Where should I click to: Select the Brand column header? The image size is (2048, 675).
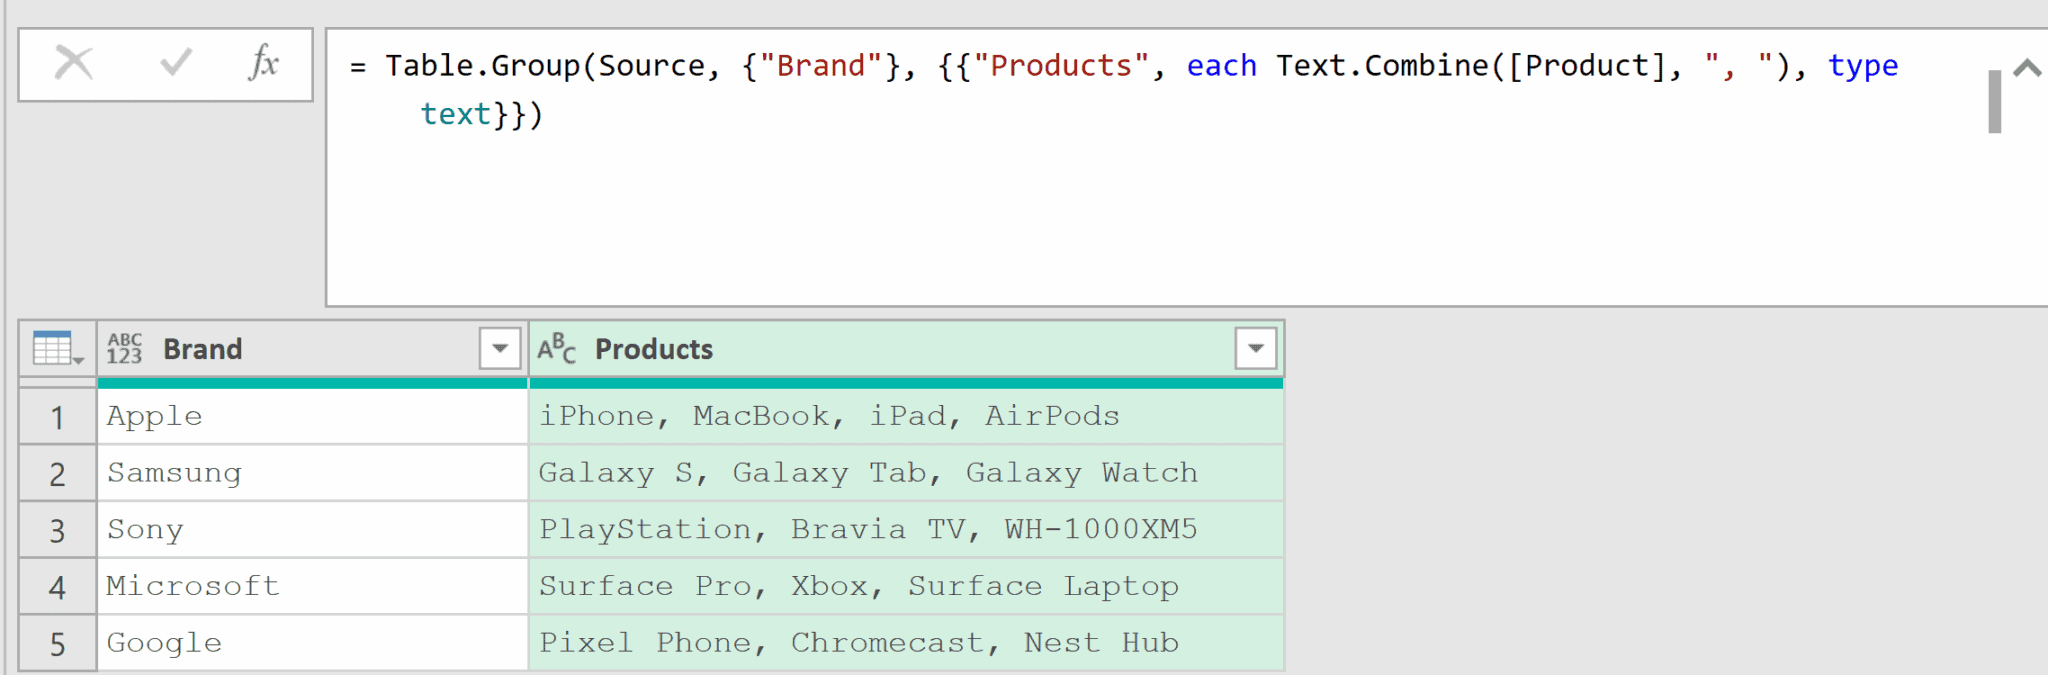tap(313, 349)
